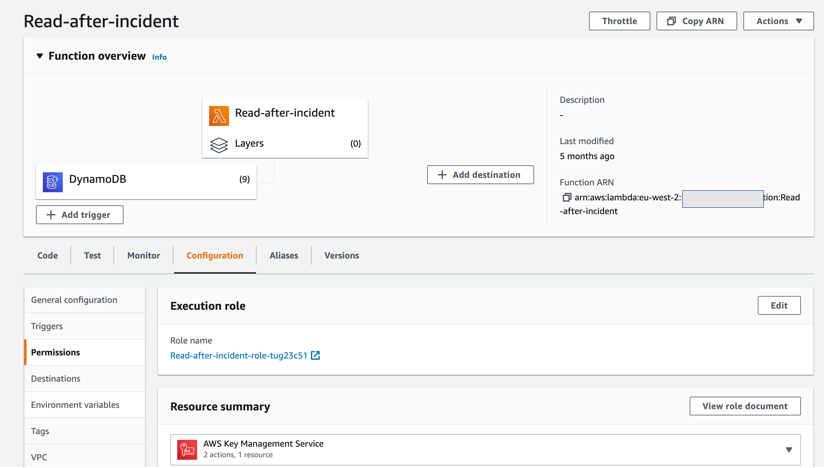This screenshot has width=824, height=468.
Task: Switch to the Code tab
Action: click(x=47, y=256)
